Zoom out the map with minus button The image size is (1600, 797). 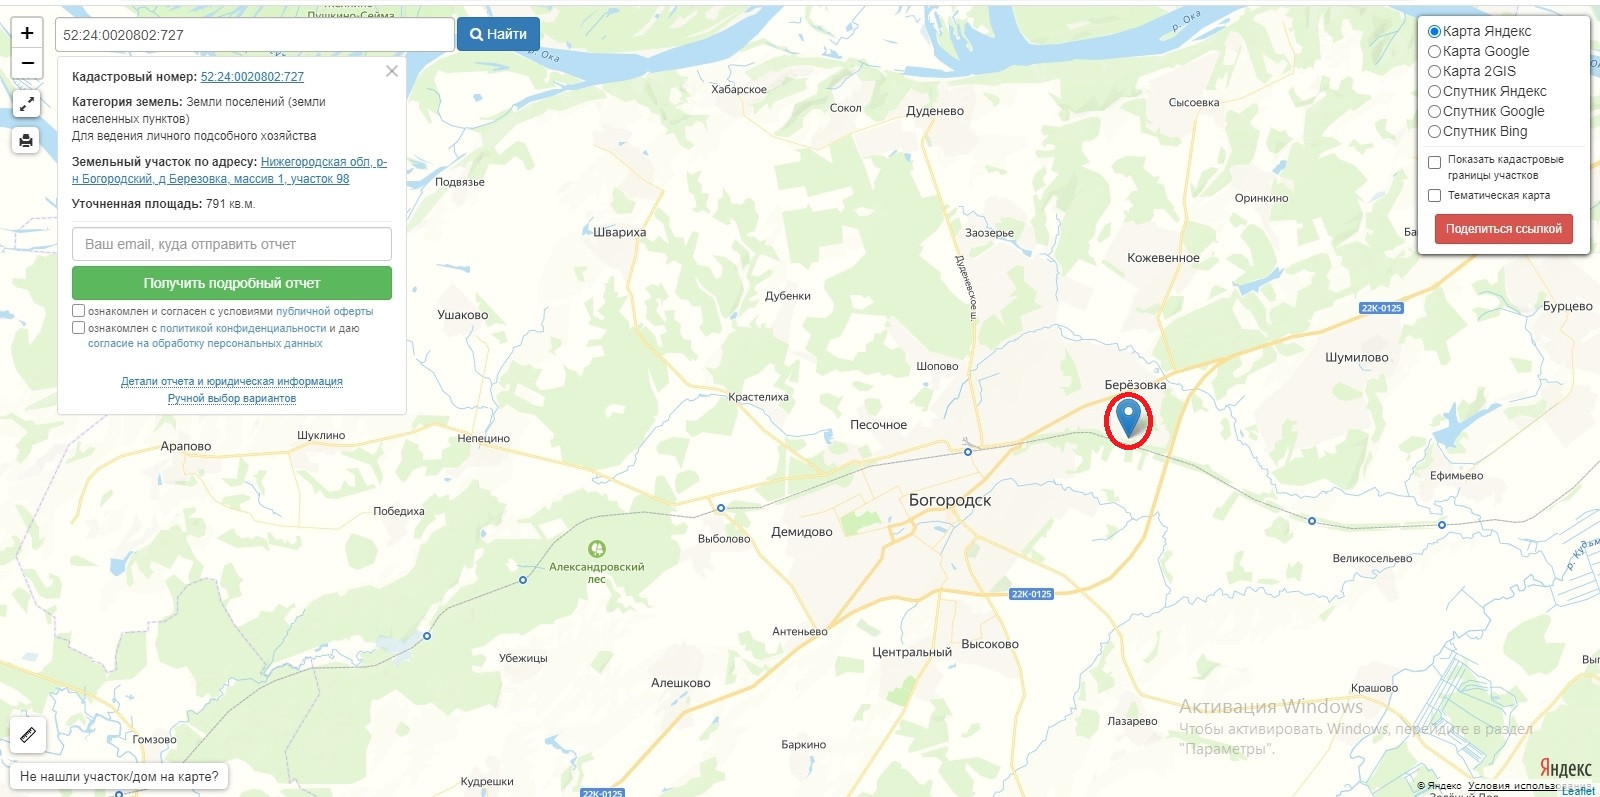[27, 63]
